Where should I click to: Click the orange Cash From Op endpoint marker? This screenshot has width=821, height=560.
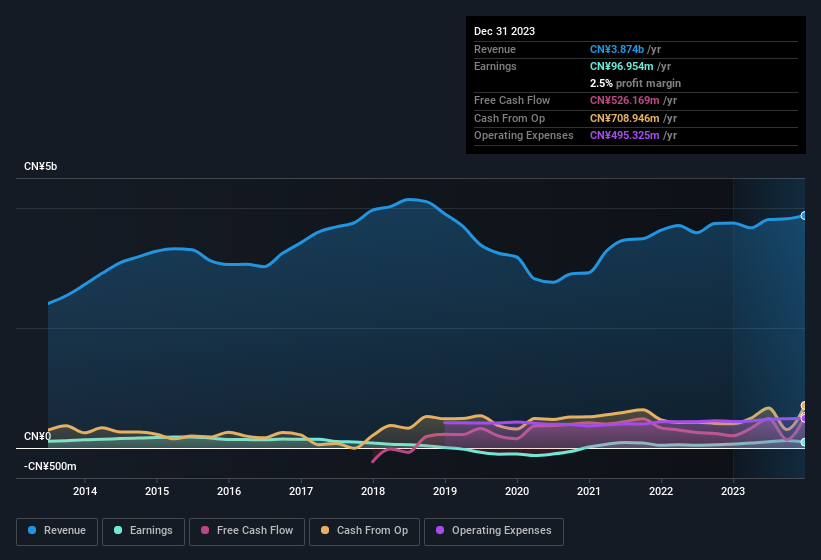pyautogui.click(x=804, y=406)
